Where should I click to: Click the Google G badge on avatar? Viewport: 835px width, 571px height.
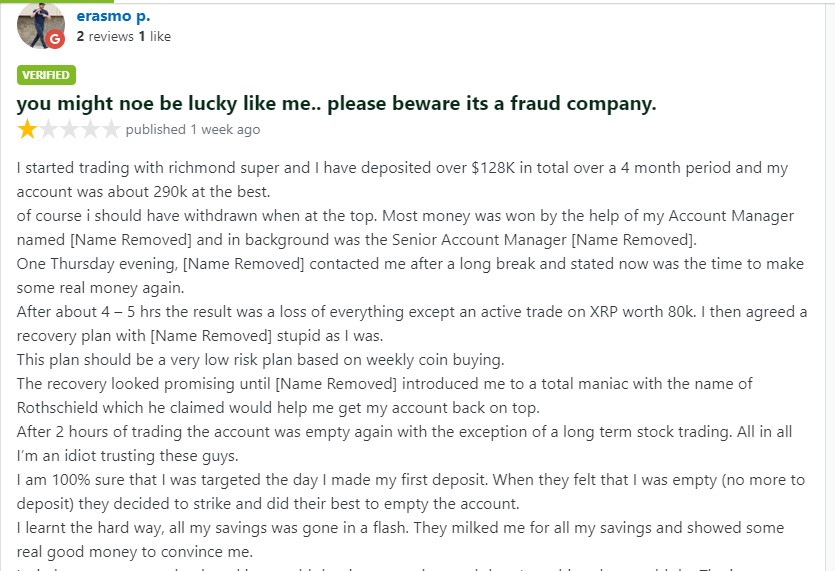point(55,40)
